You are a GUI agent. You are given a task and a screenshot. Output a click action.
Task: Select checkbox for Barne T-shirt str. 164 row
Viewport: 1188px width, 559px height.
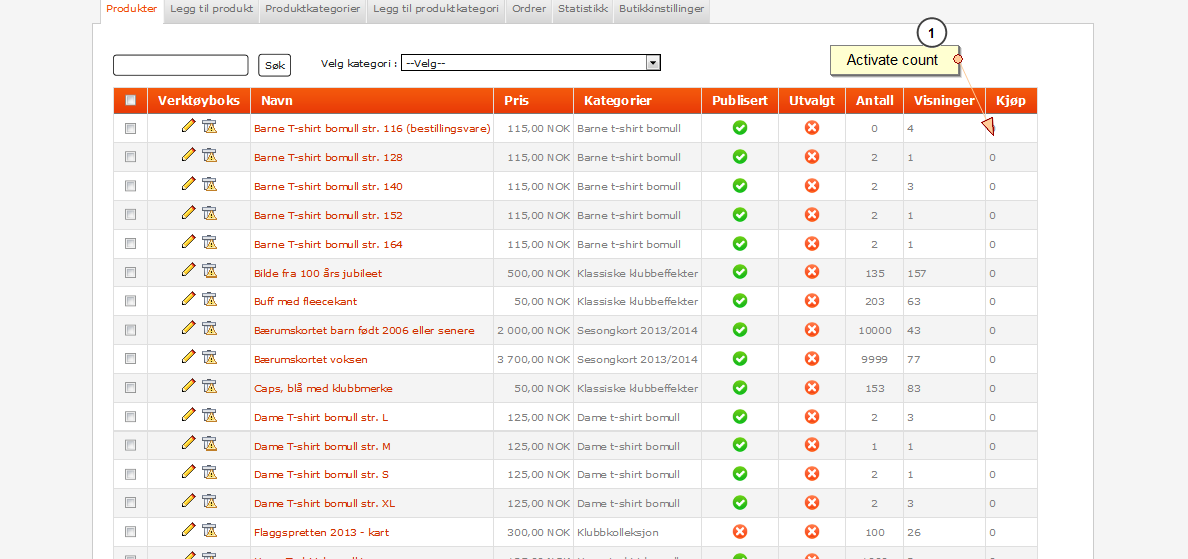pos(130,244)
